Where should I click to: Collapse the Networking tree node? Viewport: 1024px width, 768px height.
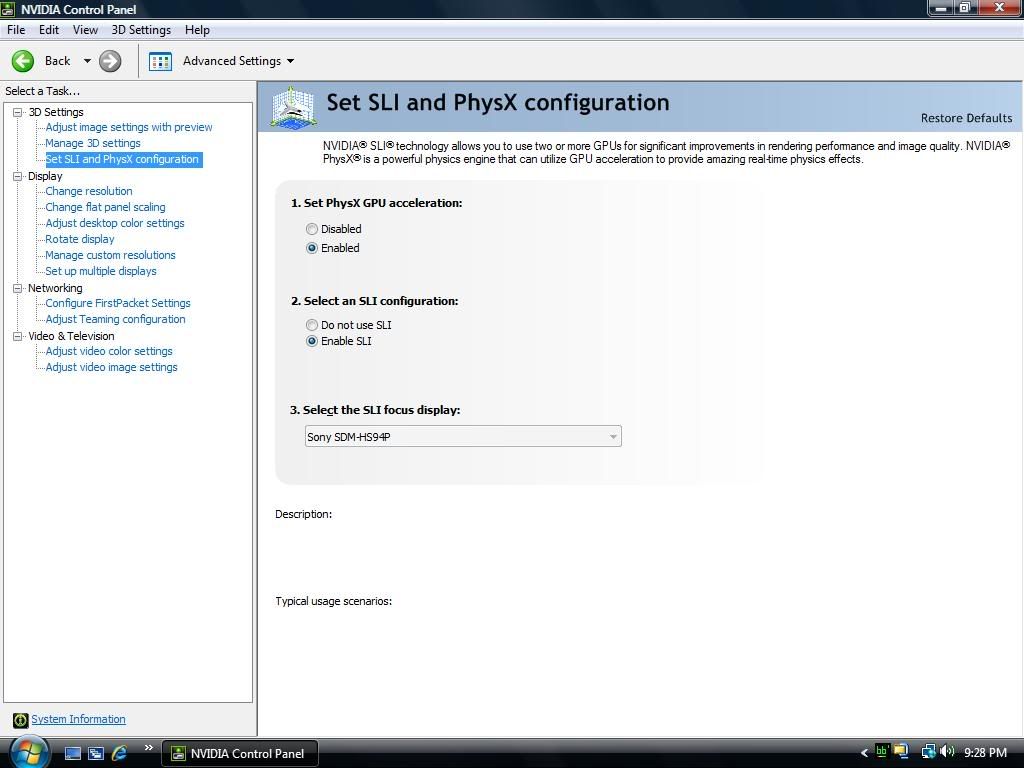tap(18, 288)
